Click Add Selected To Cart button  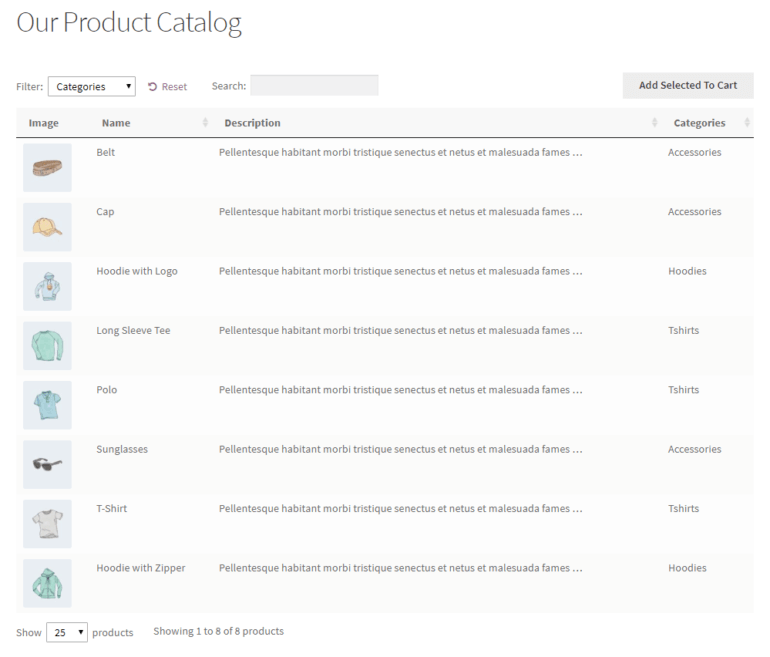(x=688, y=85)
